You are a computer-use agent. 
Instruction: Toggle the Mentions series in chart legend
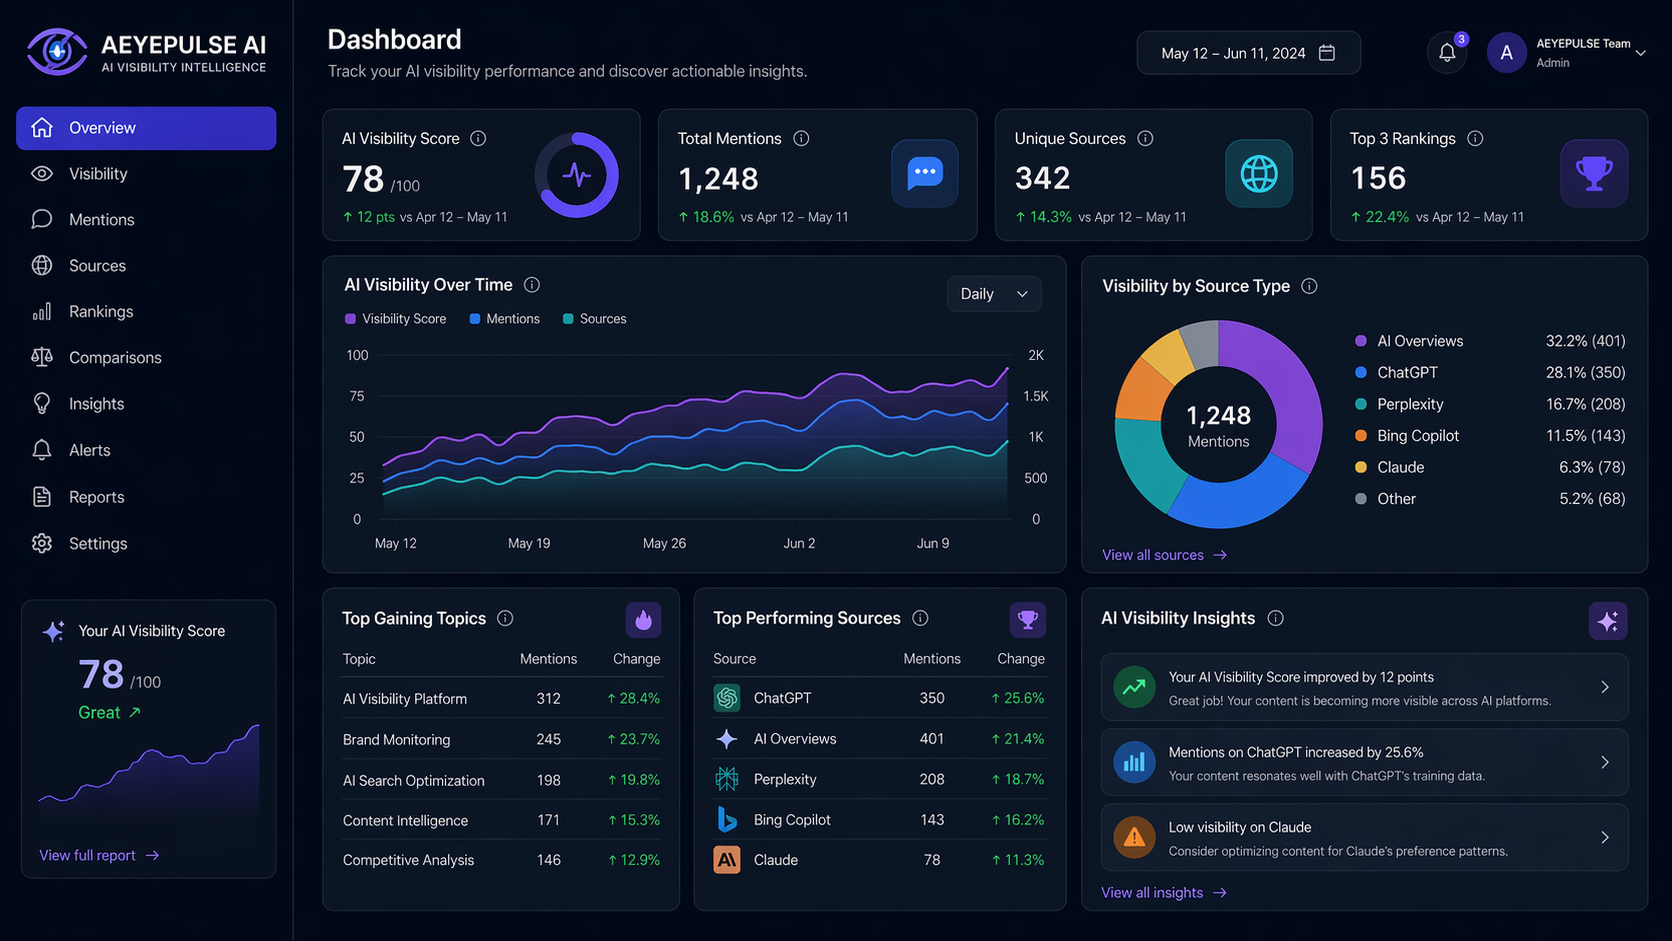(x=504, y=319)
